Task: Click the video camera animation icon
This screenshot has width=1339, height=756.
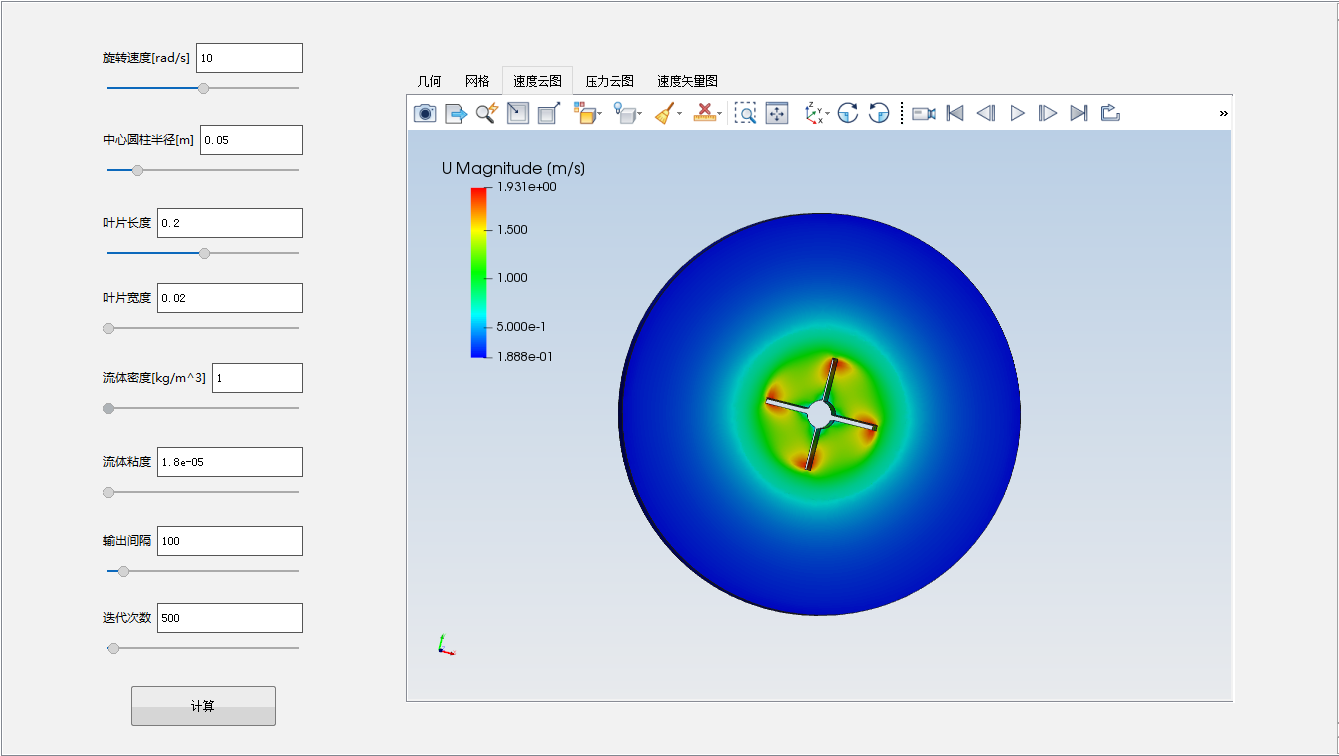Action: point(924,113)
